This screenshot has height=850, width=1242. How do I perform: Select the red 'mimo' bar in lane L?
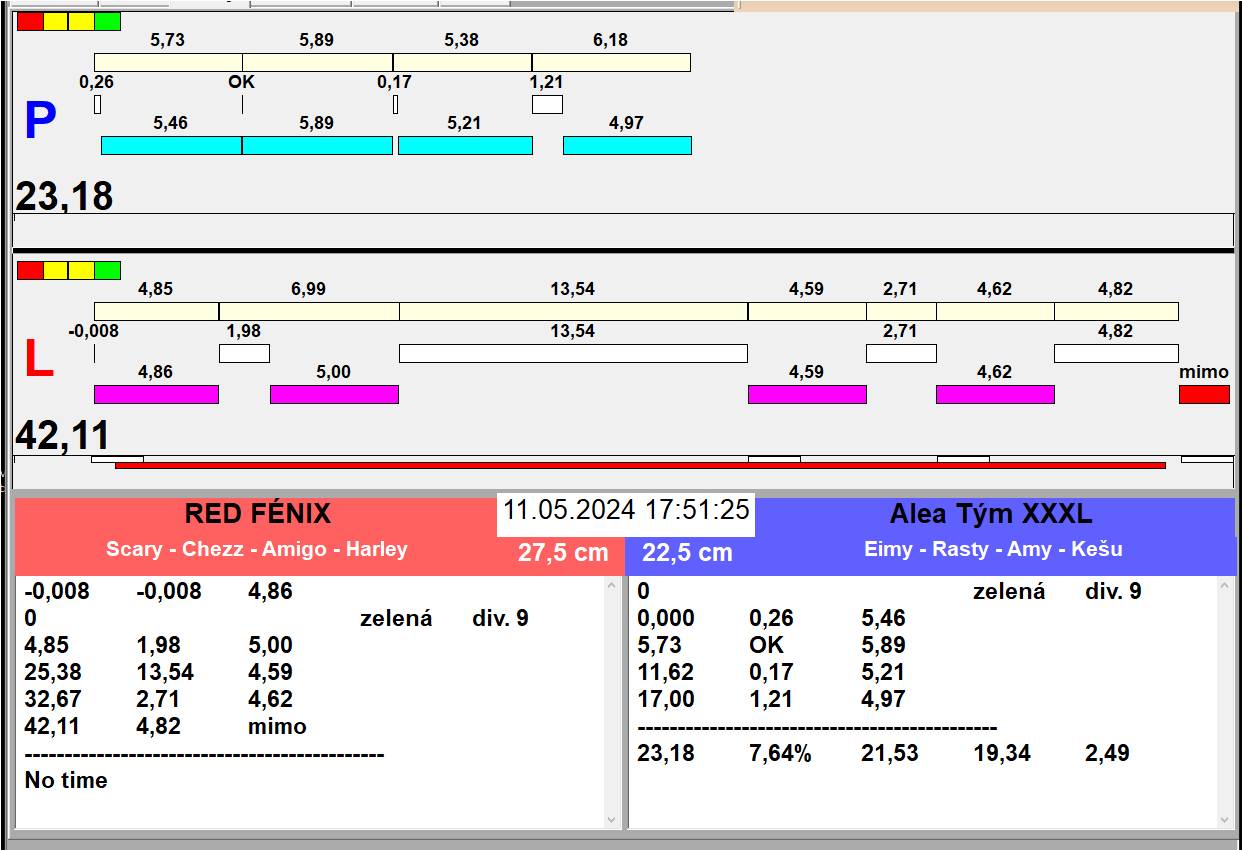1204,394
